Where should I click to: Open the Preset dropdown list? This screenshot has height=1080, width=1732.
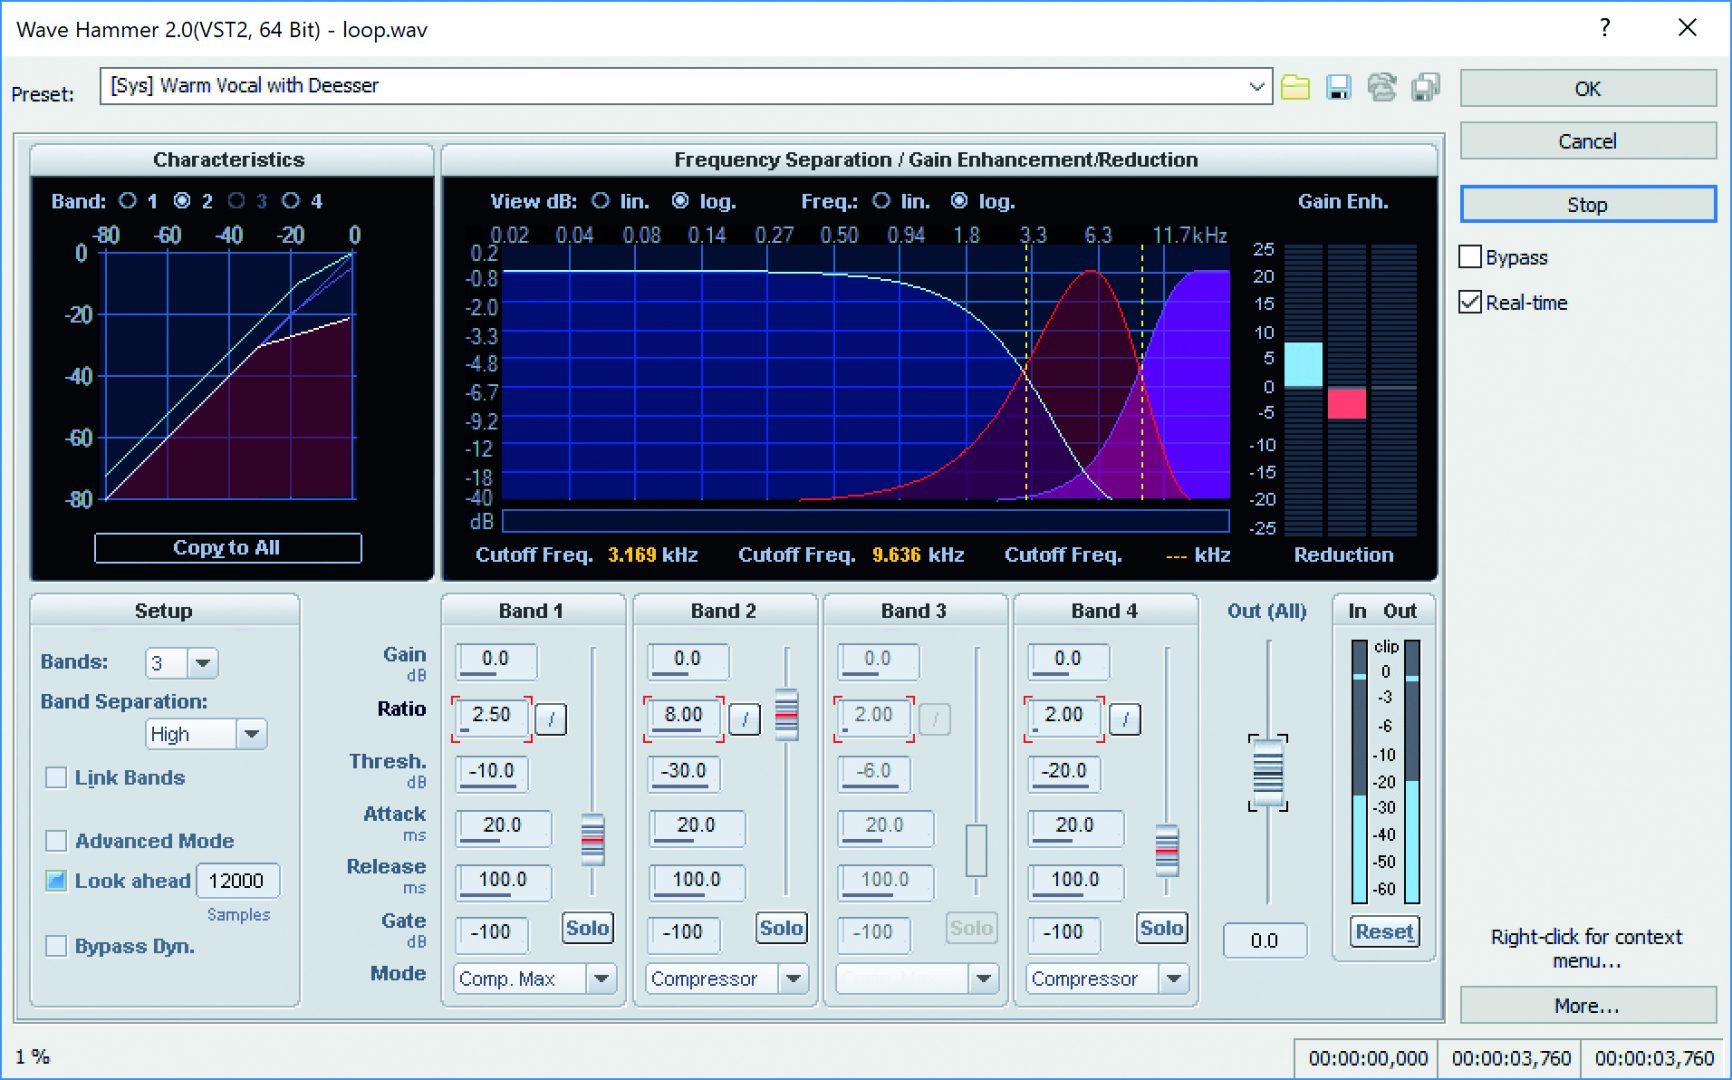click(1256, 86)
